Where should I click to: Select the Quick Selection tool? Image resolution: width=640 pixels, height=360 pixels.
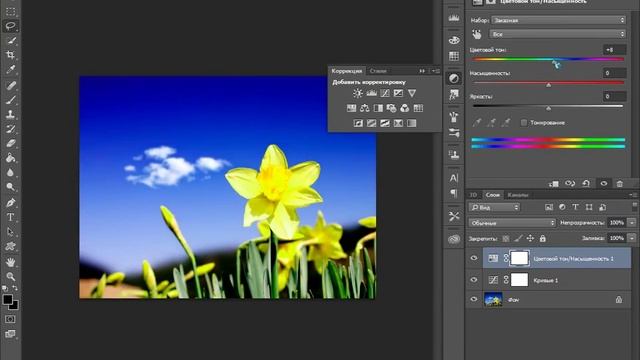[x=11, y=40]
